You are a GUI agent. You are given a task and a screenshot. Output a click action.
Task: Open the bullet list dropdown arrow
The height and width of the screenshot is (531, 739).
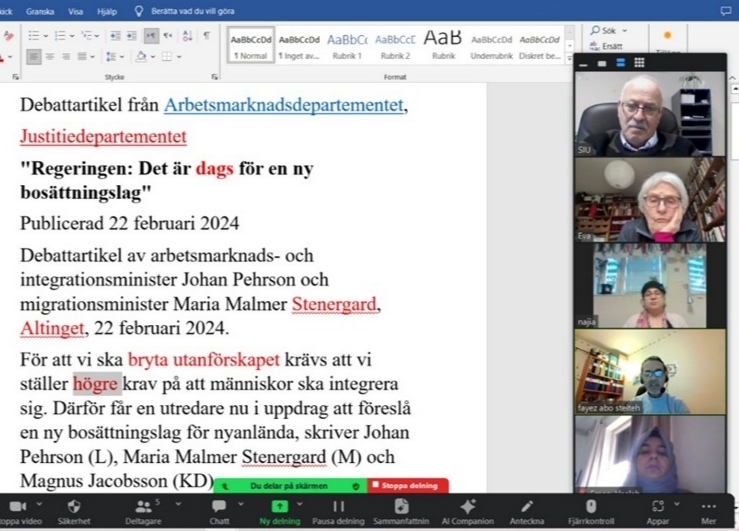(x=46, y=36)
